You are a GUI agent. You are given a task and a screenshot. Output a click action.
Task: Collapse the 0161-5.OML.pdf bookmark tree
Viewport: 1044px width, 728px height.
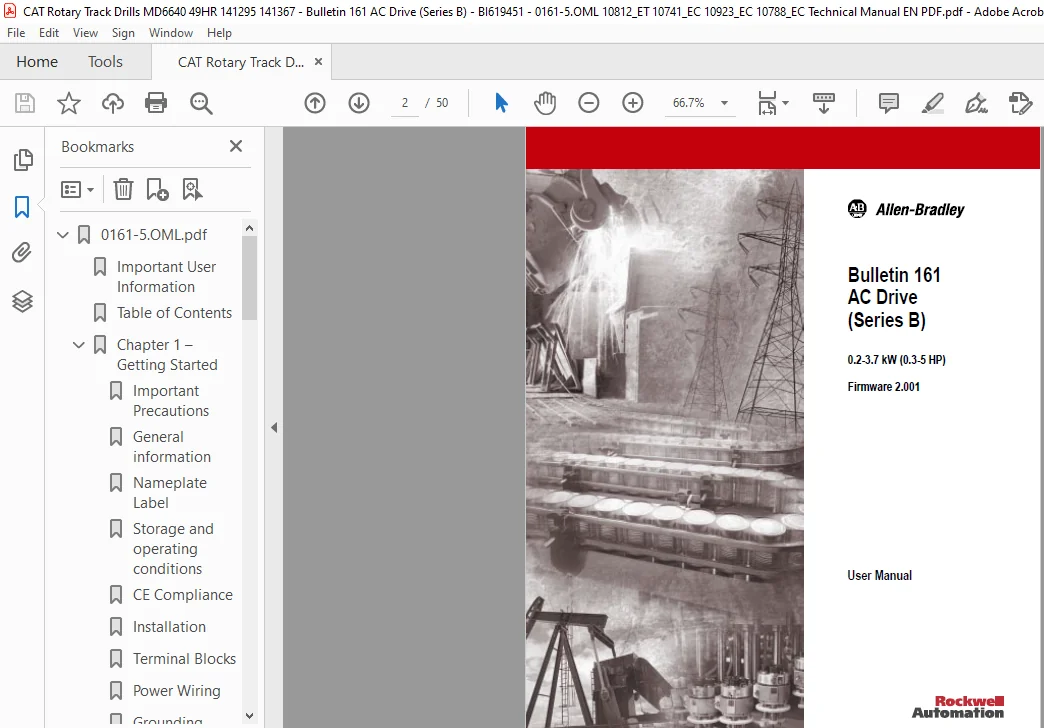point(63,234)
